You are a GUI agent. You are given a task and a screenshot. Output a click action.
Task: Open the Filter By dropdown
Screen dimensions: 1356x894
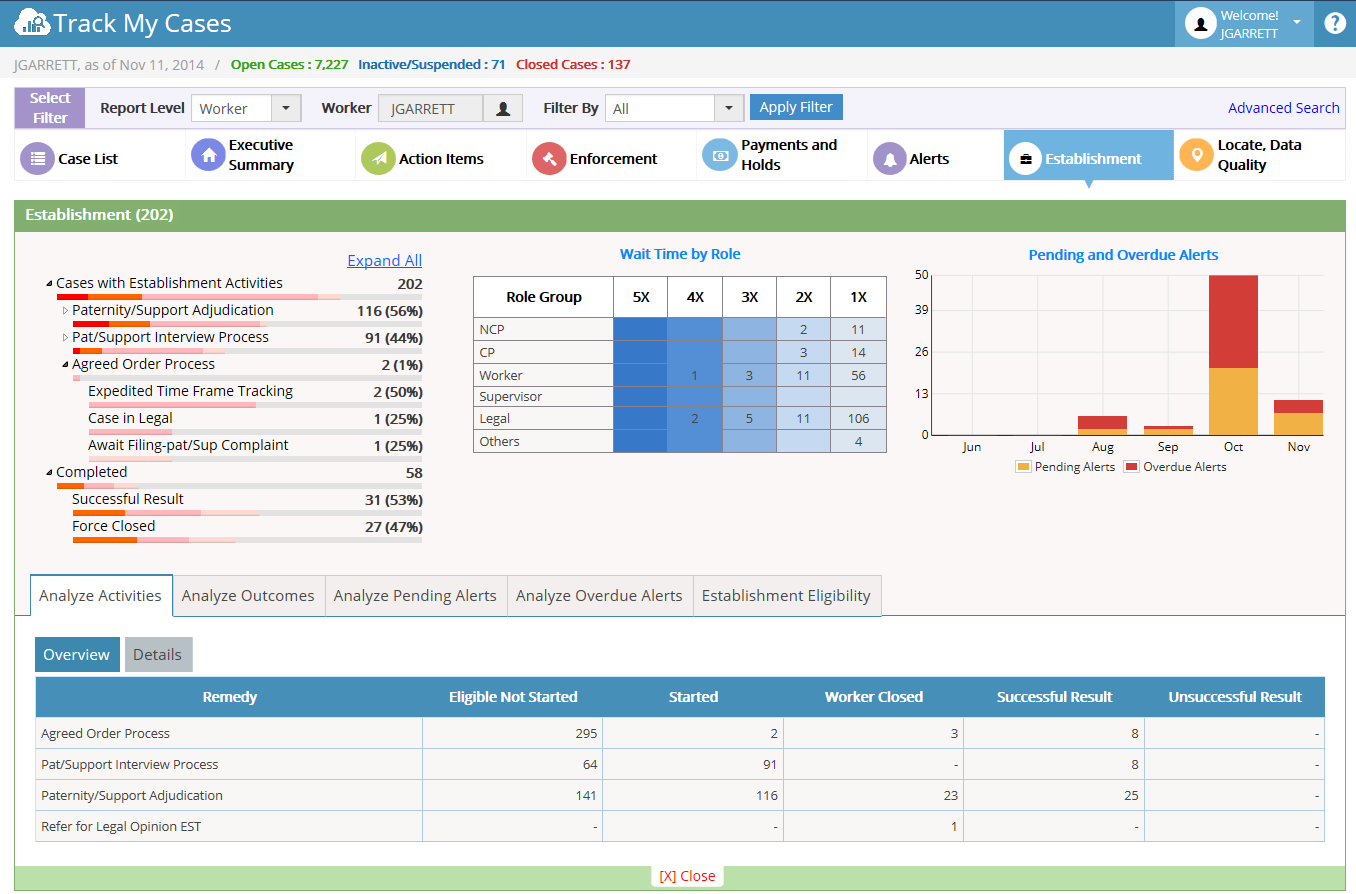729,108
